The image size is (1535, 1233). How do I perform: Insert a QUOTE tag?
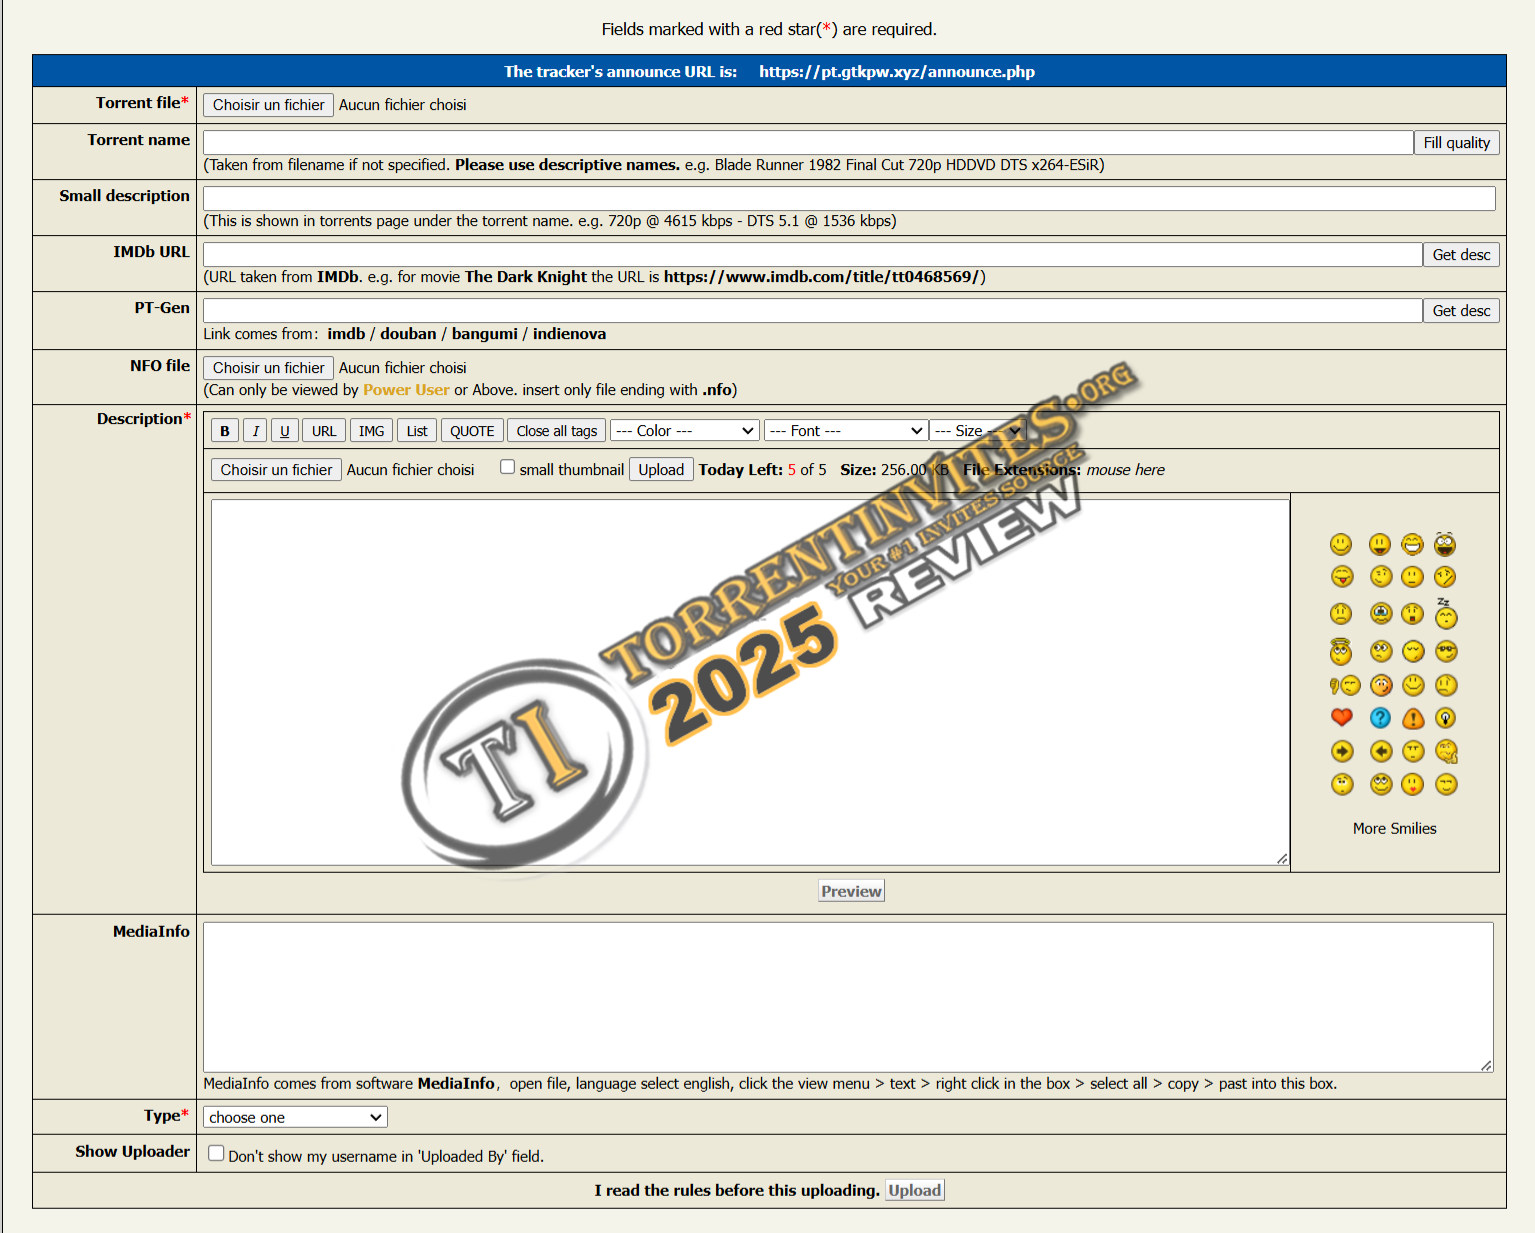[x=472, y=430]
